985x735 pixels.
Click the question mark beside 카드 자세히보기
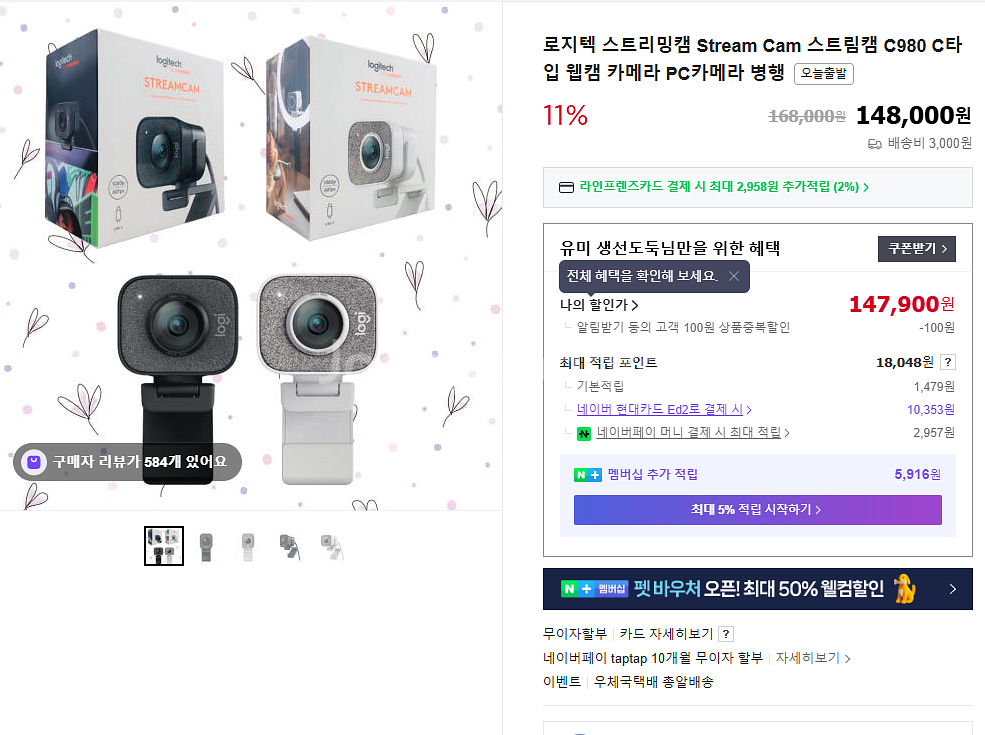click(726, 634)
